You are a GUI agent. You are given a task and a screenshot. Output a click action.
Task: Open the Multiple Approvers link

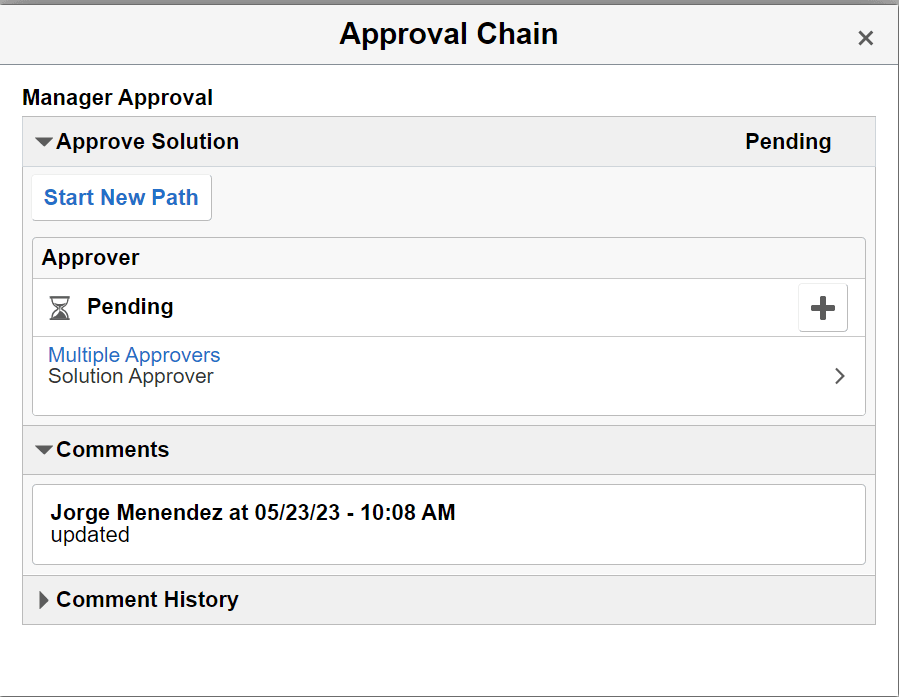click(134, 355)
